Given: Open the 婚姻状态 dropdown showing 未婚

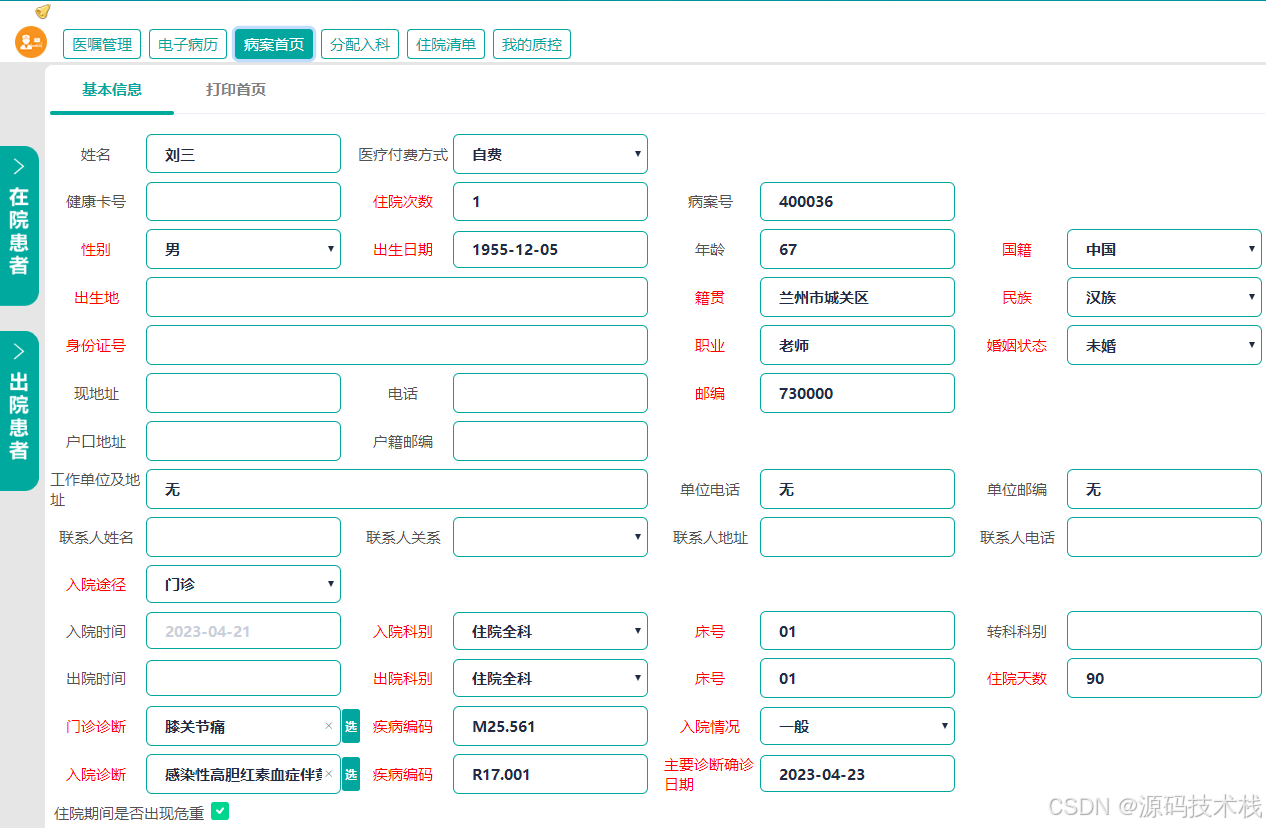Looking at the screenshot, I should point(1164,345).
